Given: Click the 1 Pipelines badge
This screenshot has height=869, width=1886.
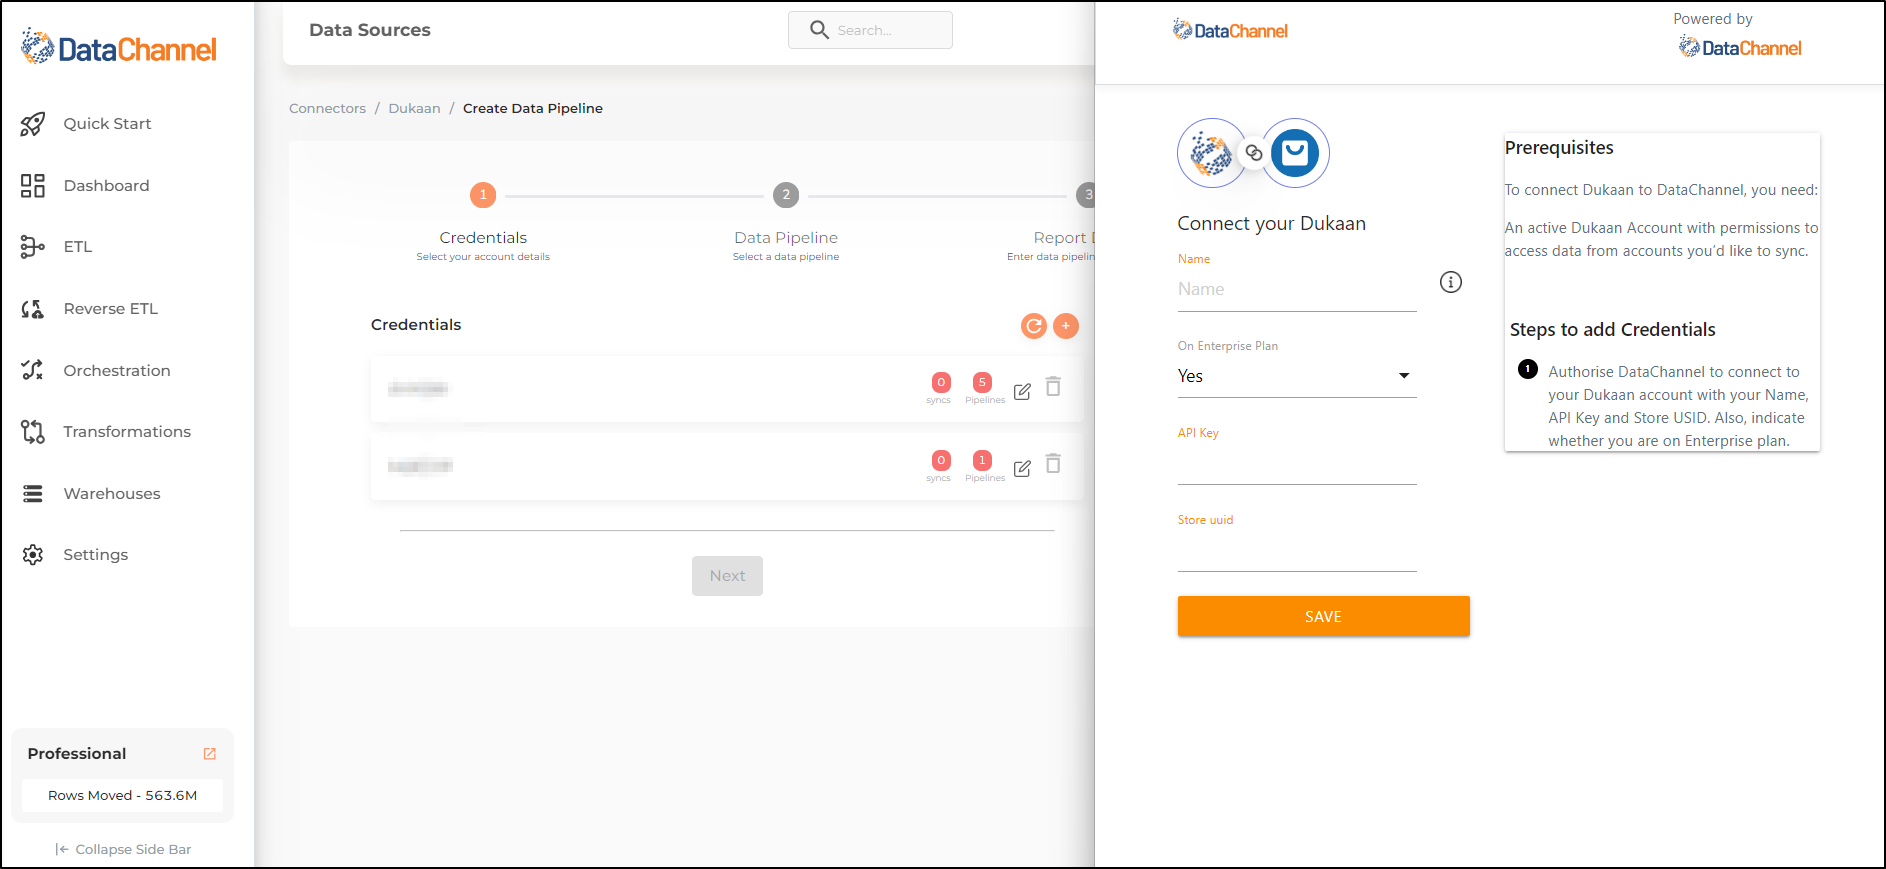Looking at the screenshot, I should pyautogui.click(x=982, y=461).
